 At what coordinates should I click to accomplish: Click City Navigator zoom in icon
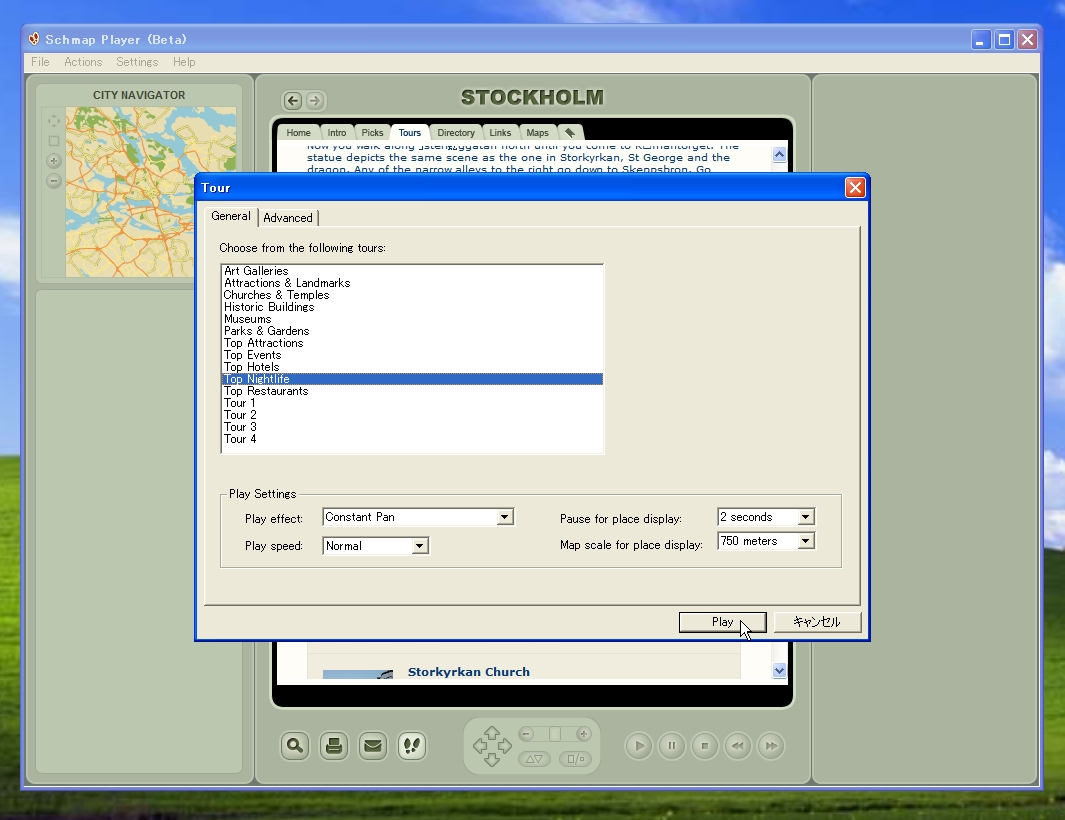tap(54, 161)
